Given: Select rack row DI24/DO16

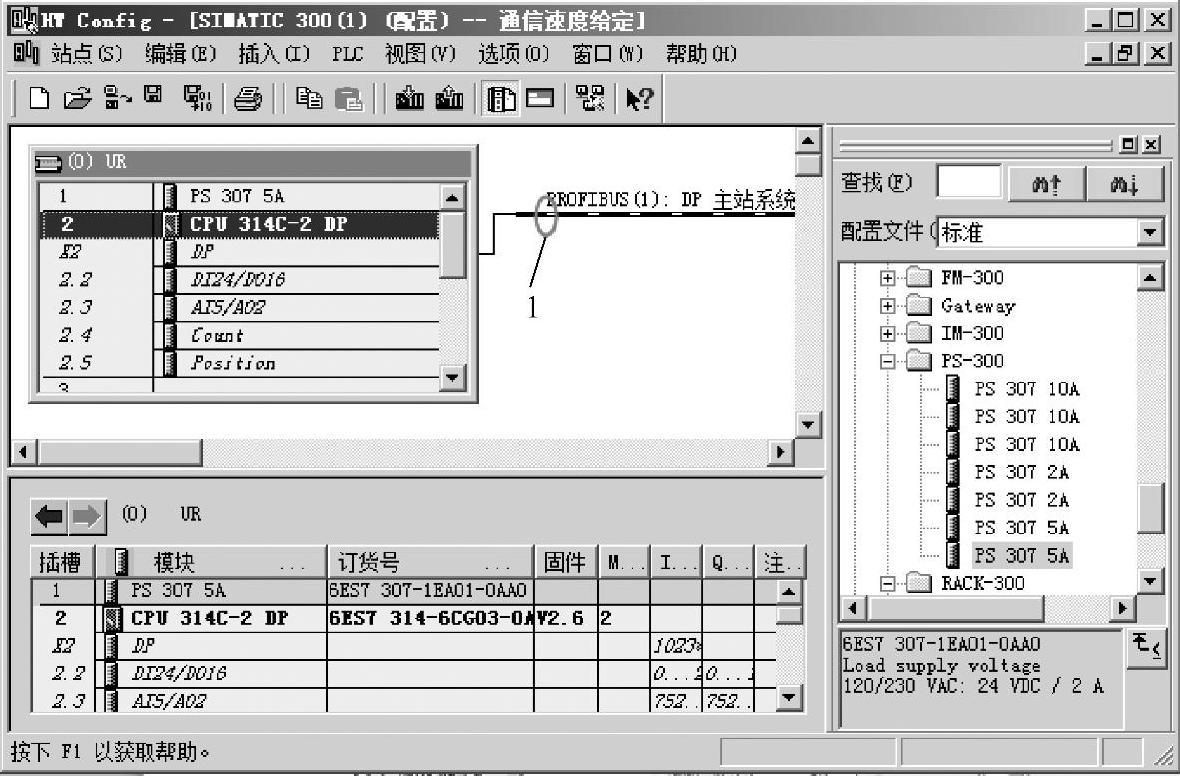Looking at the screenshot, I should (x=239, y=280).
